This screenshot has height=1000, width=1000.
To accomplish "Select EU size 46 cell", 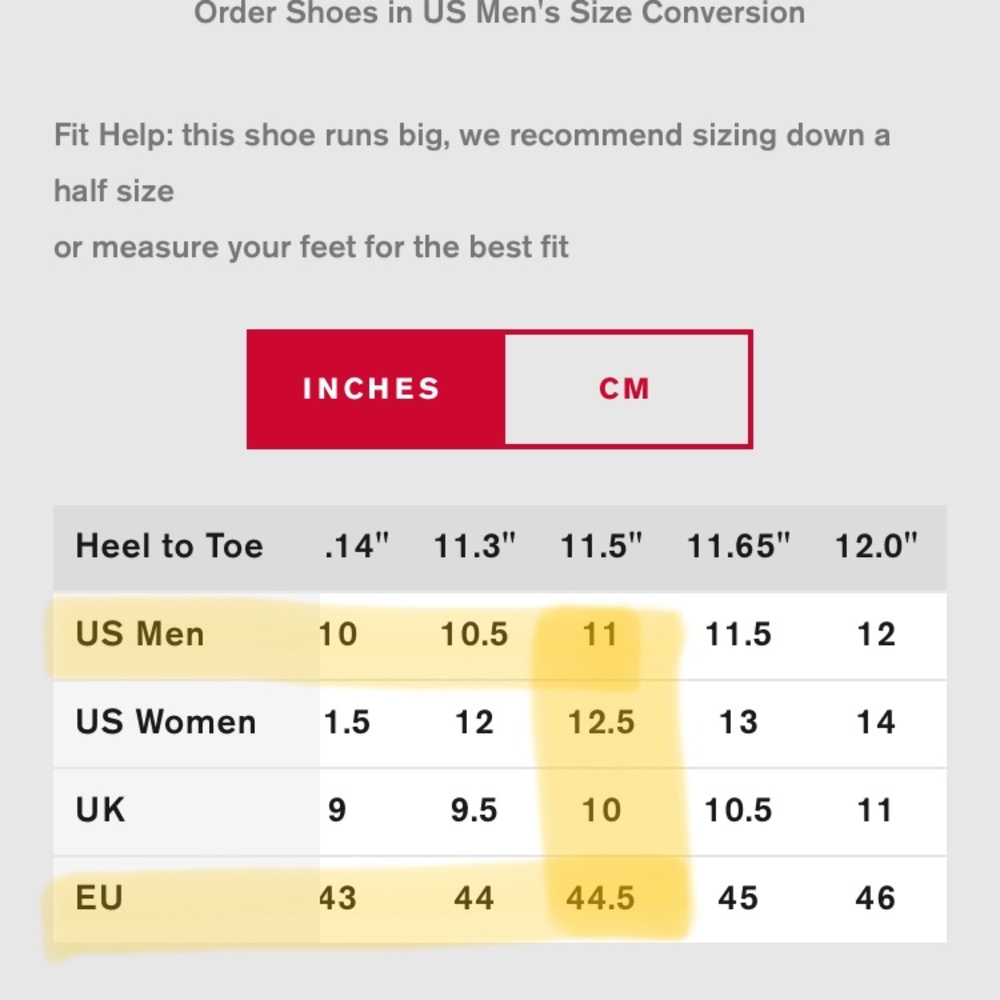I will pyautogui.click(x=875, y=899).
